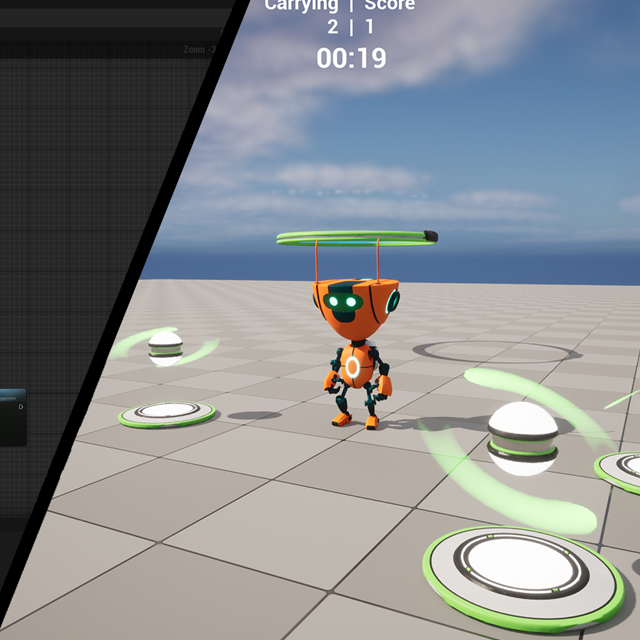640x640 pixels.
Task: Click the black tip of the propeller
Action: click(432, 236)
